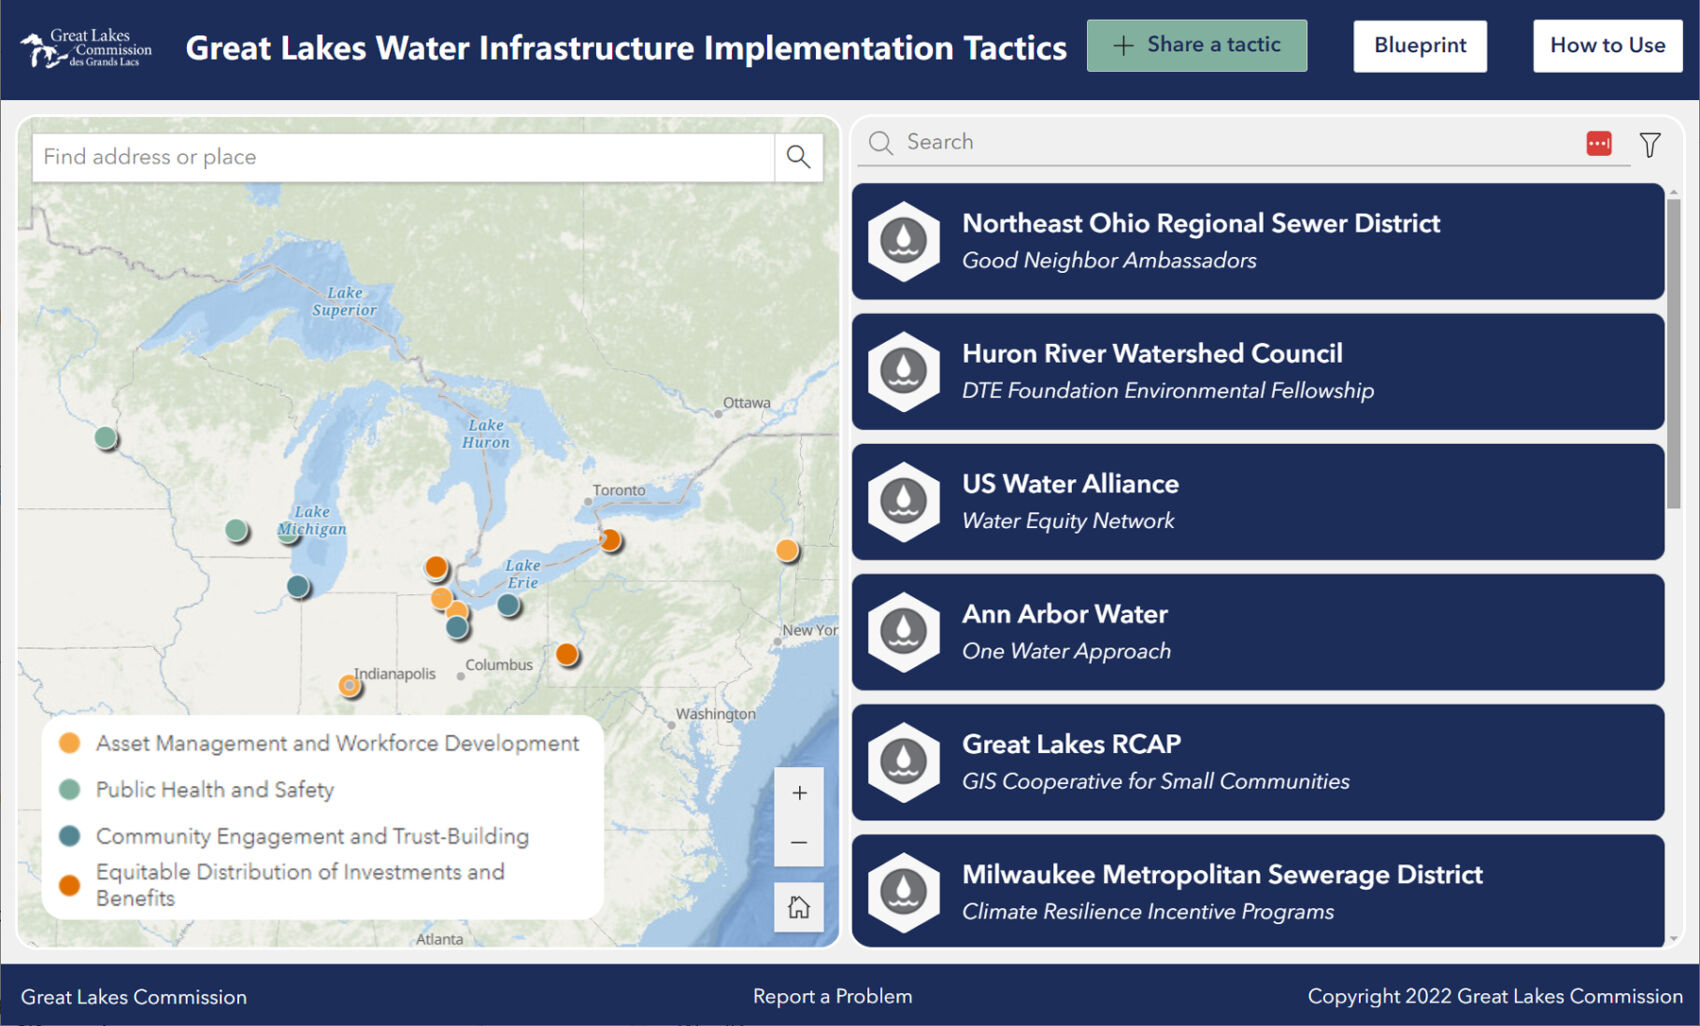Click the DTE Foundation Environmental Fellowship subtitle

coord(1168,390)
